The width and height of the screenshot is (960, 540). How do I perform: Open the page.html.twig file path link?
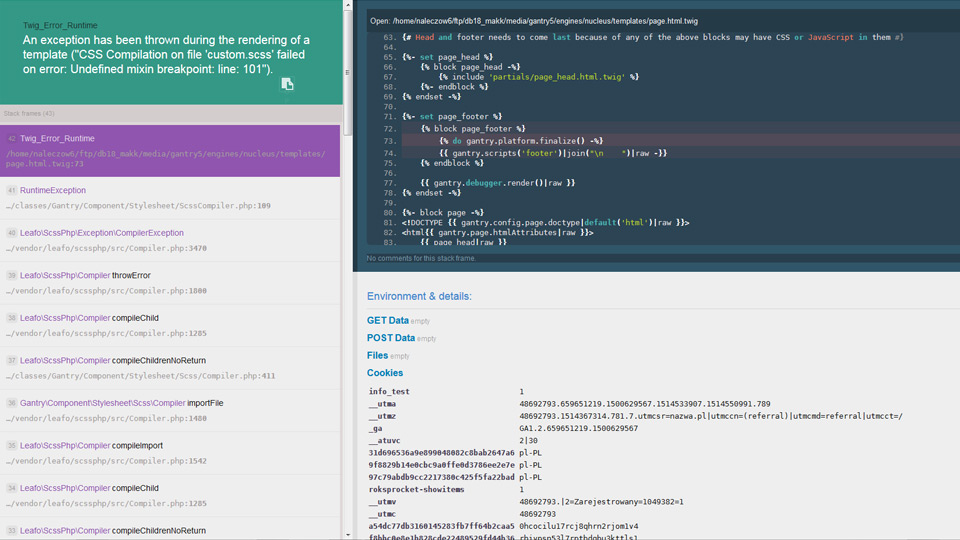[x=545, y=21]
